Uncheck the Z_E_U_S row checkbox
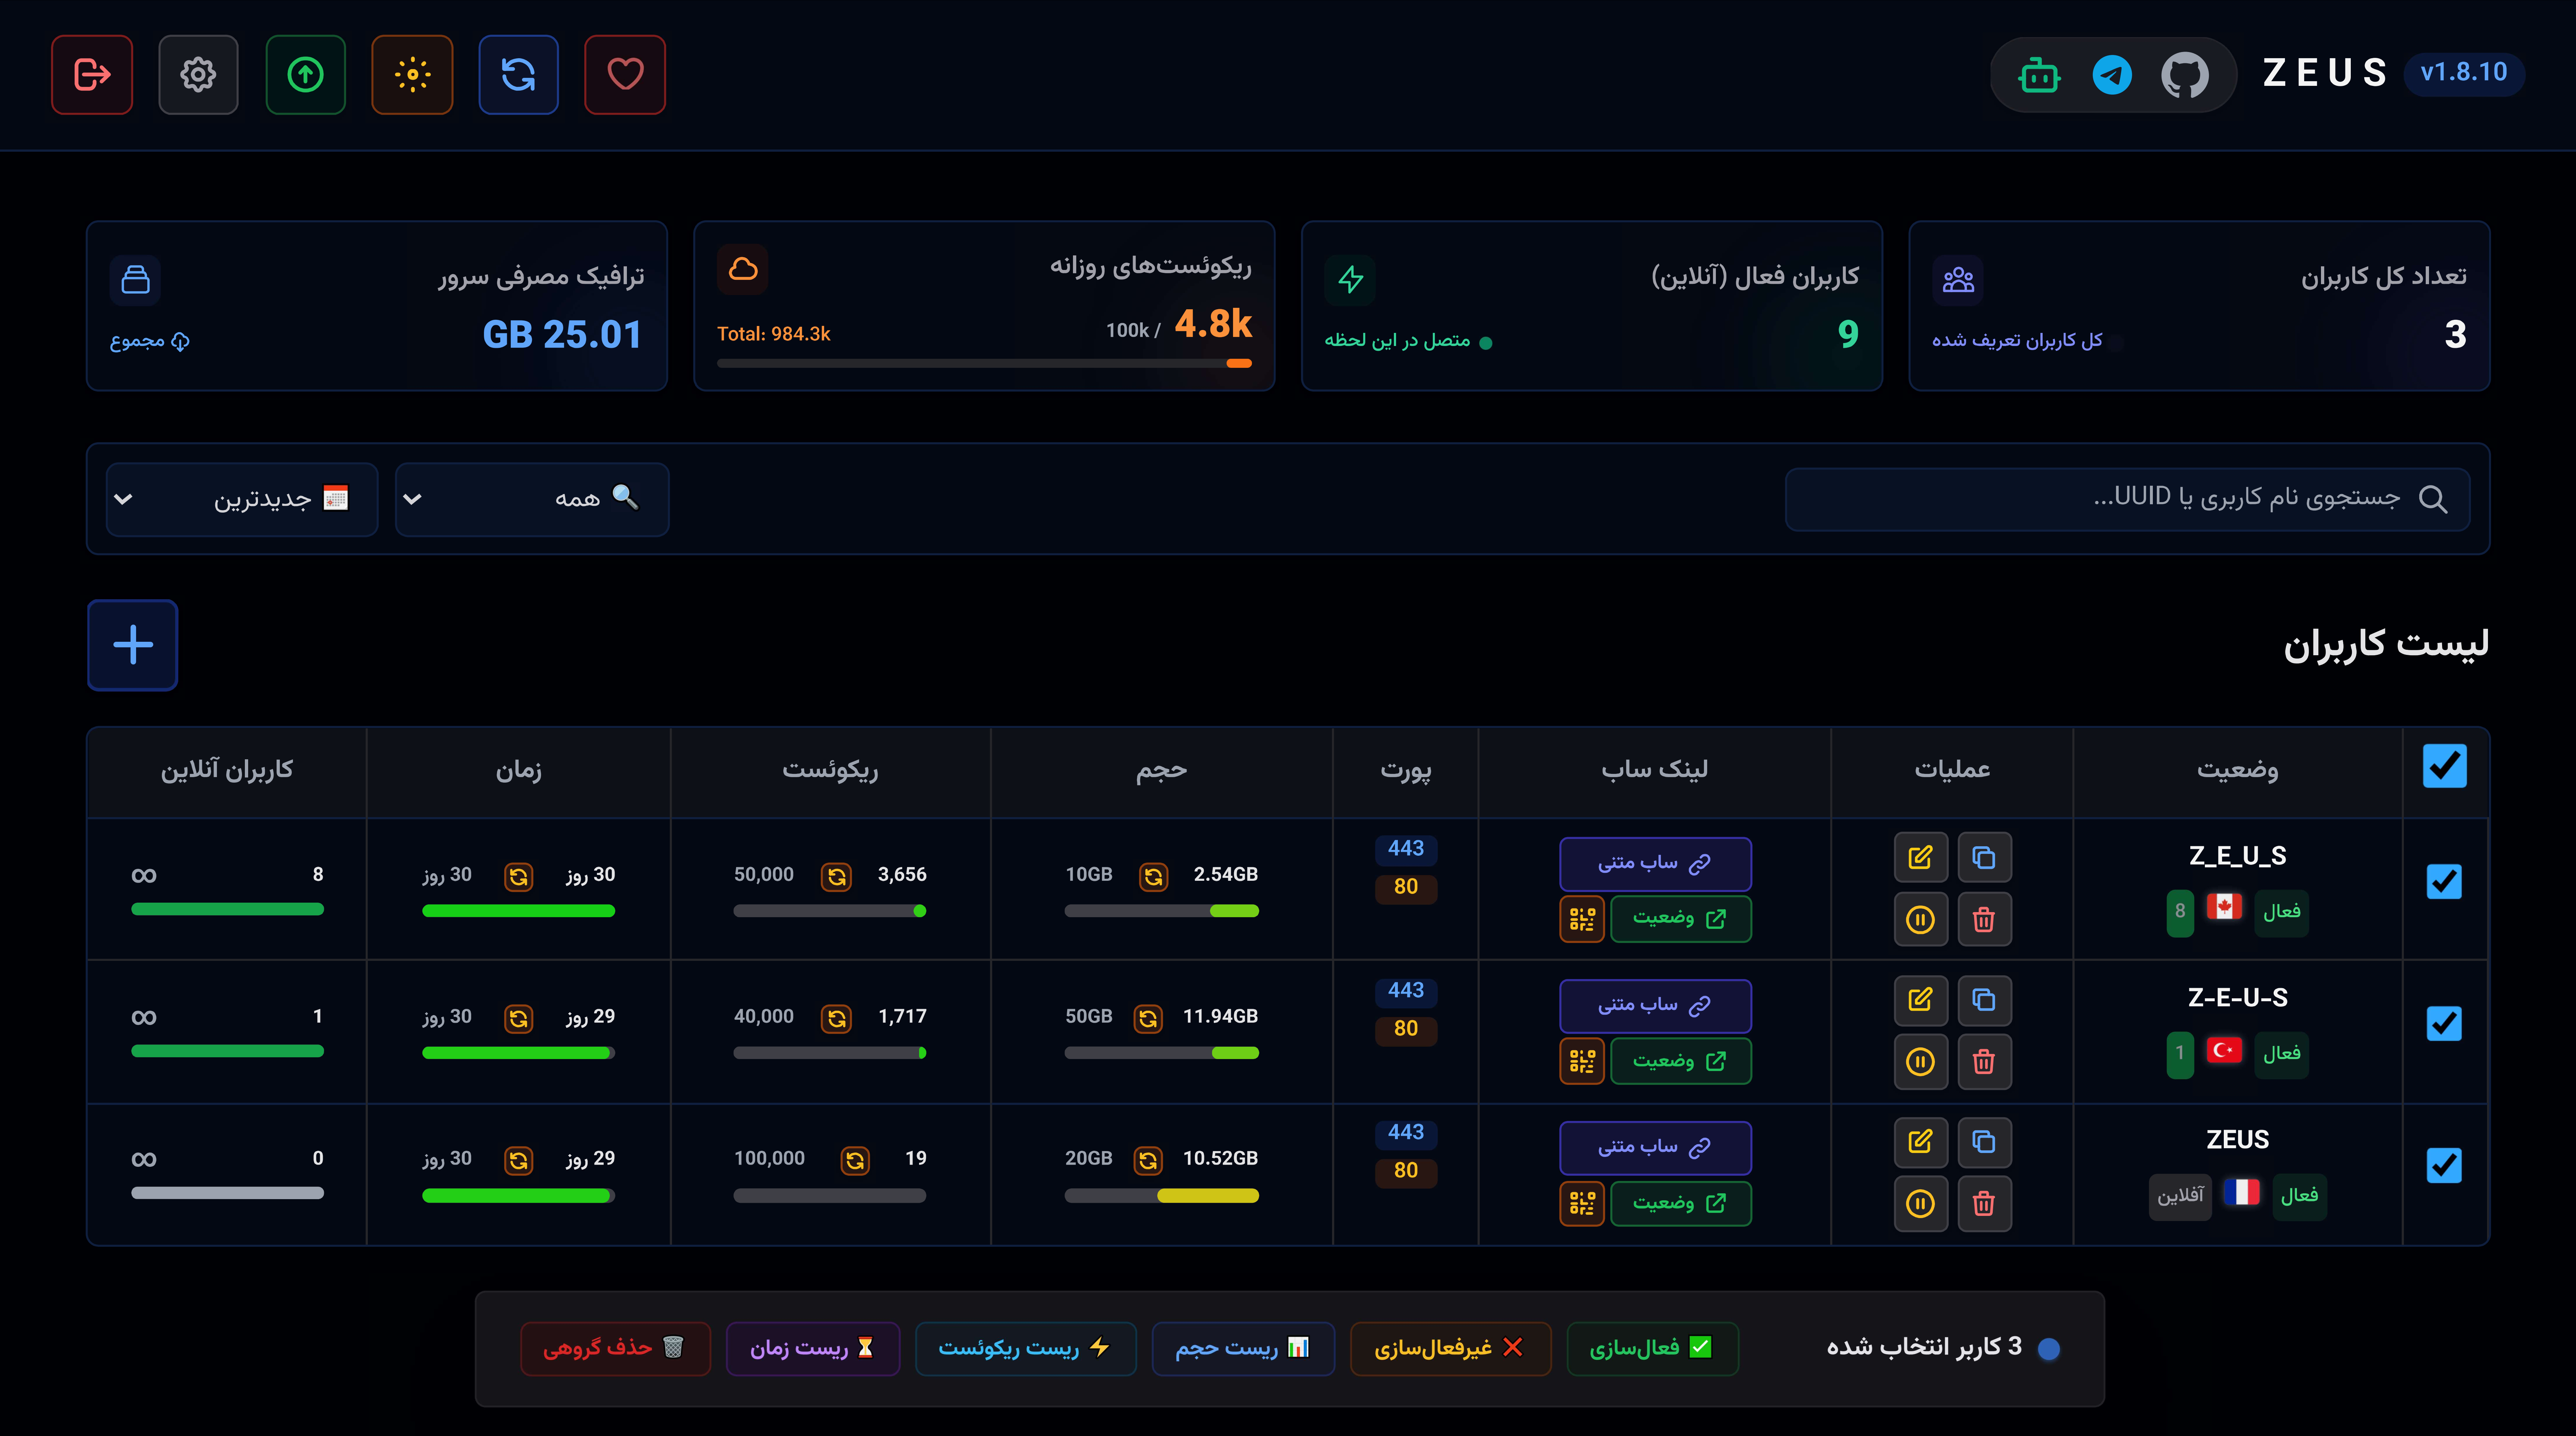This screenshot has width=2576, height=1436. coord(2444,882)
